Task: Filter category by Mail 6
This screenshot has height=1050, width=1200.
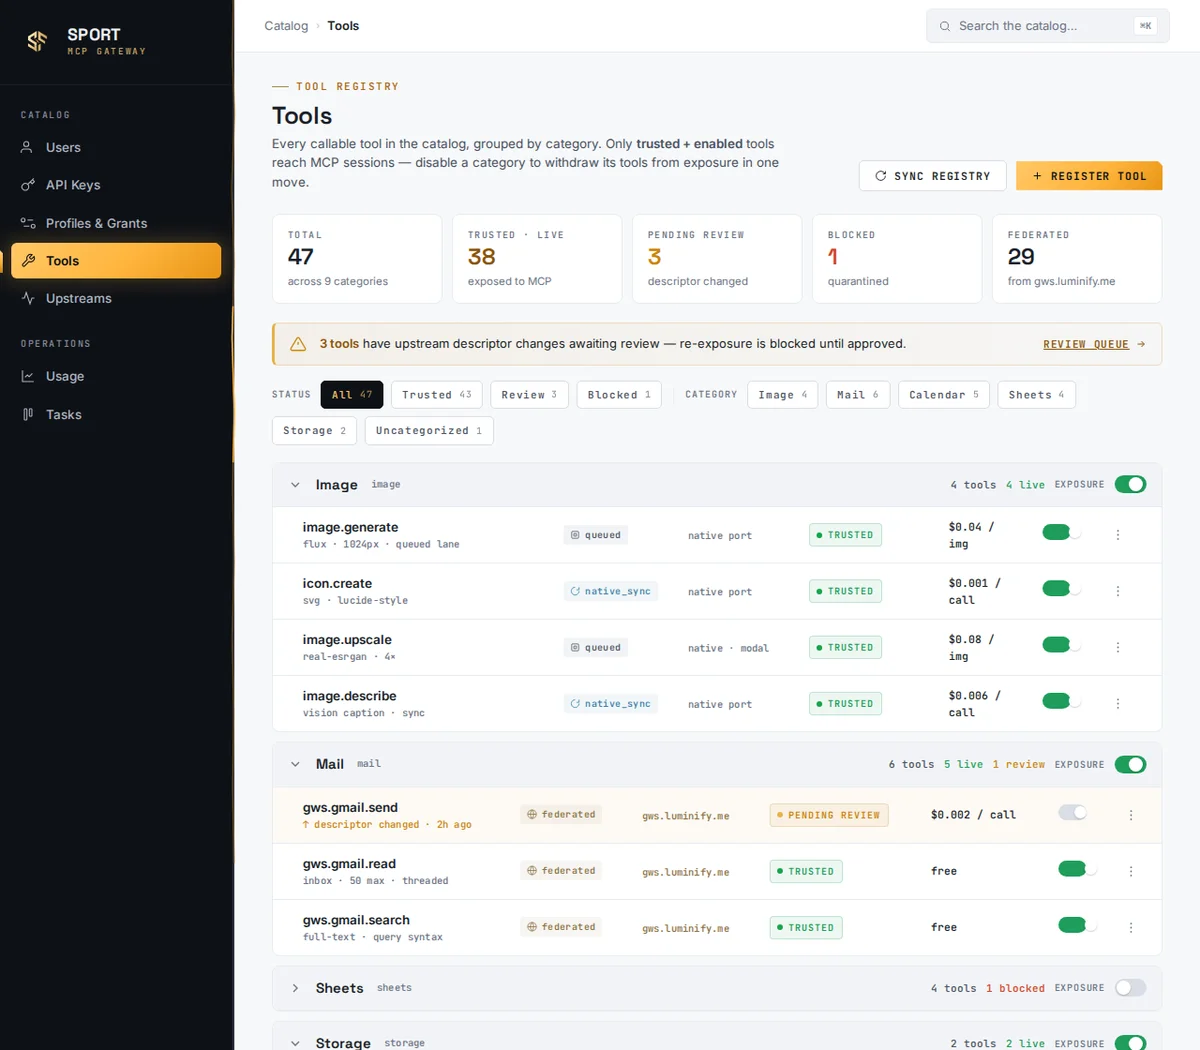Action: 858,395
